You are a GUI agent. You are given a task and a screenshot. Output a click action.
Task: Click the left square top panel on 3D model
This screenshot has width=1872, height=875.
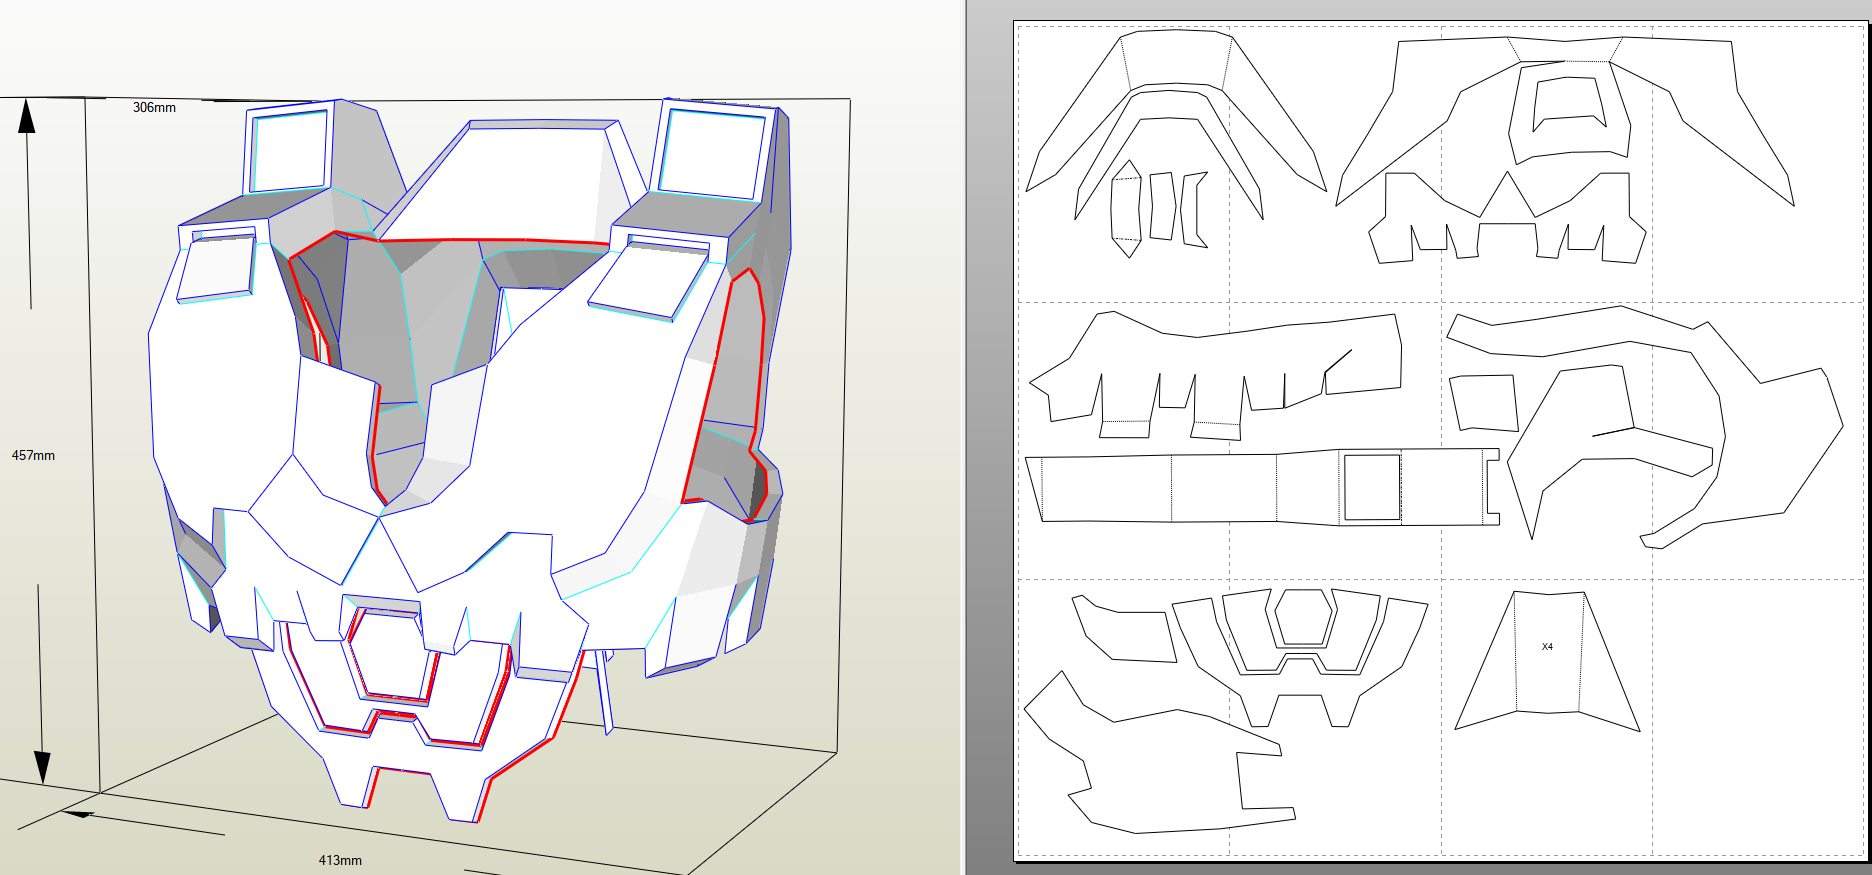click(289, 151)
